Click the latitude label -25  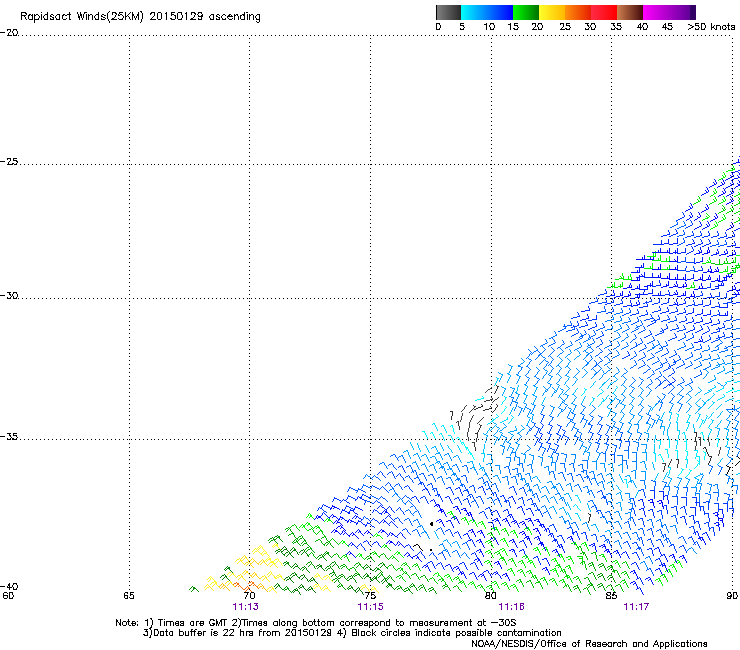9,162
